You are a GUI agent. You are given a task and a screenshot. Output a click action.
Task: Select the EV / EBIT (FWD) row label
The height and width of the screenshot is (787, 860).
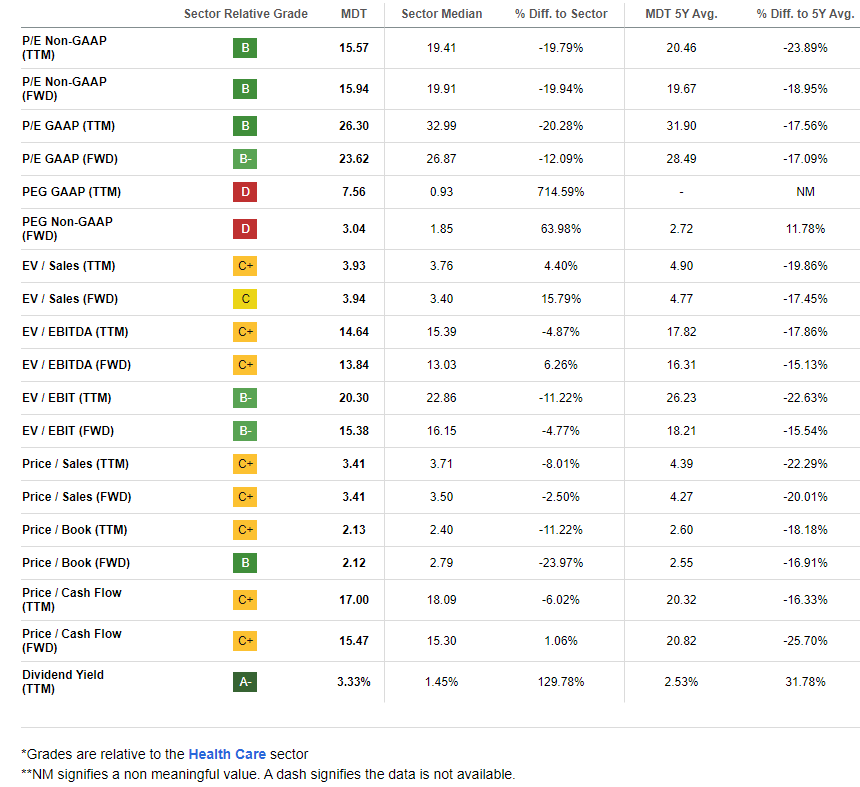click(x=68, y=431)
